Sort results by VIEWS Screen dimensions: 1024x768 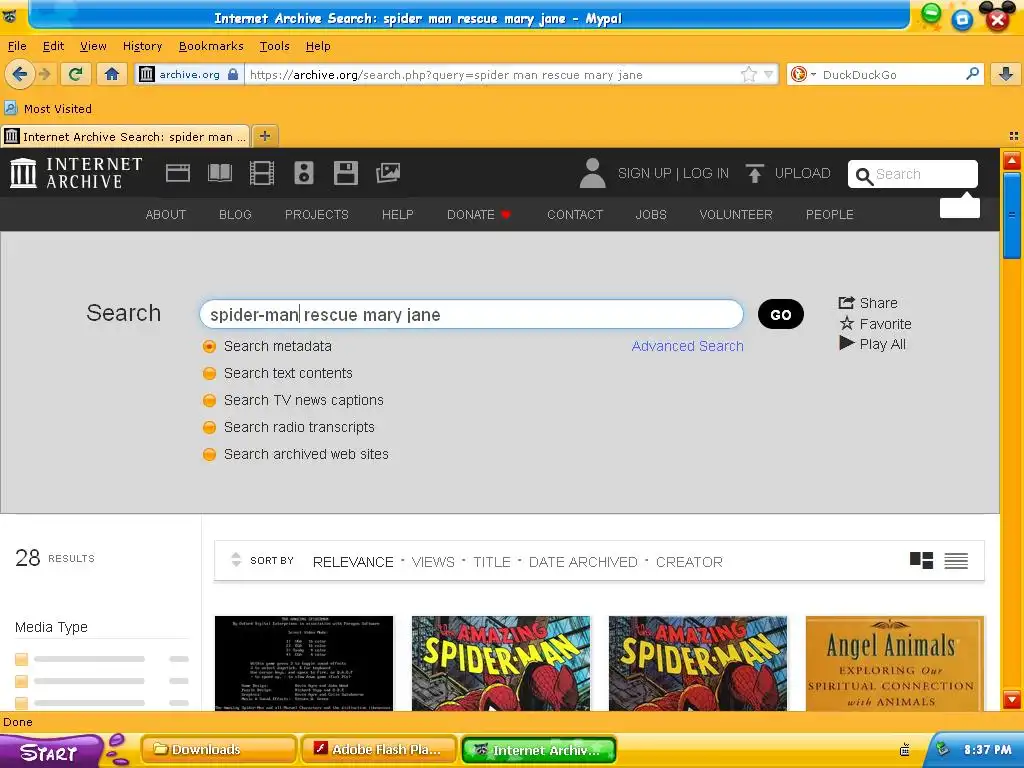click(x=433, y=562)
